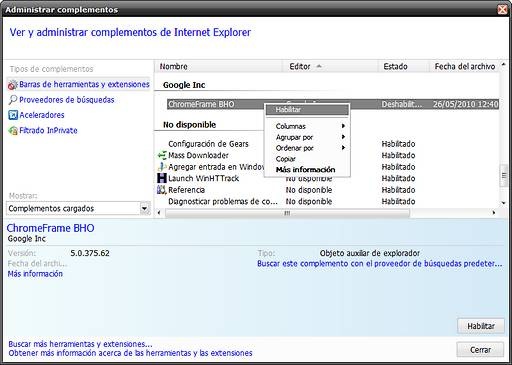The image size is (512, 365).
Task: Select the ChromeFrame BHO row
Action: click(x=333, y=104)
